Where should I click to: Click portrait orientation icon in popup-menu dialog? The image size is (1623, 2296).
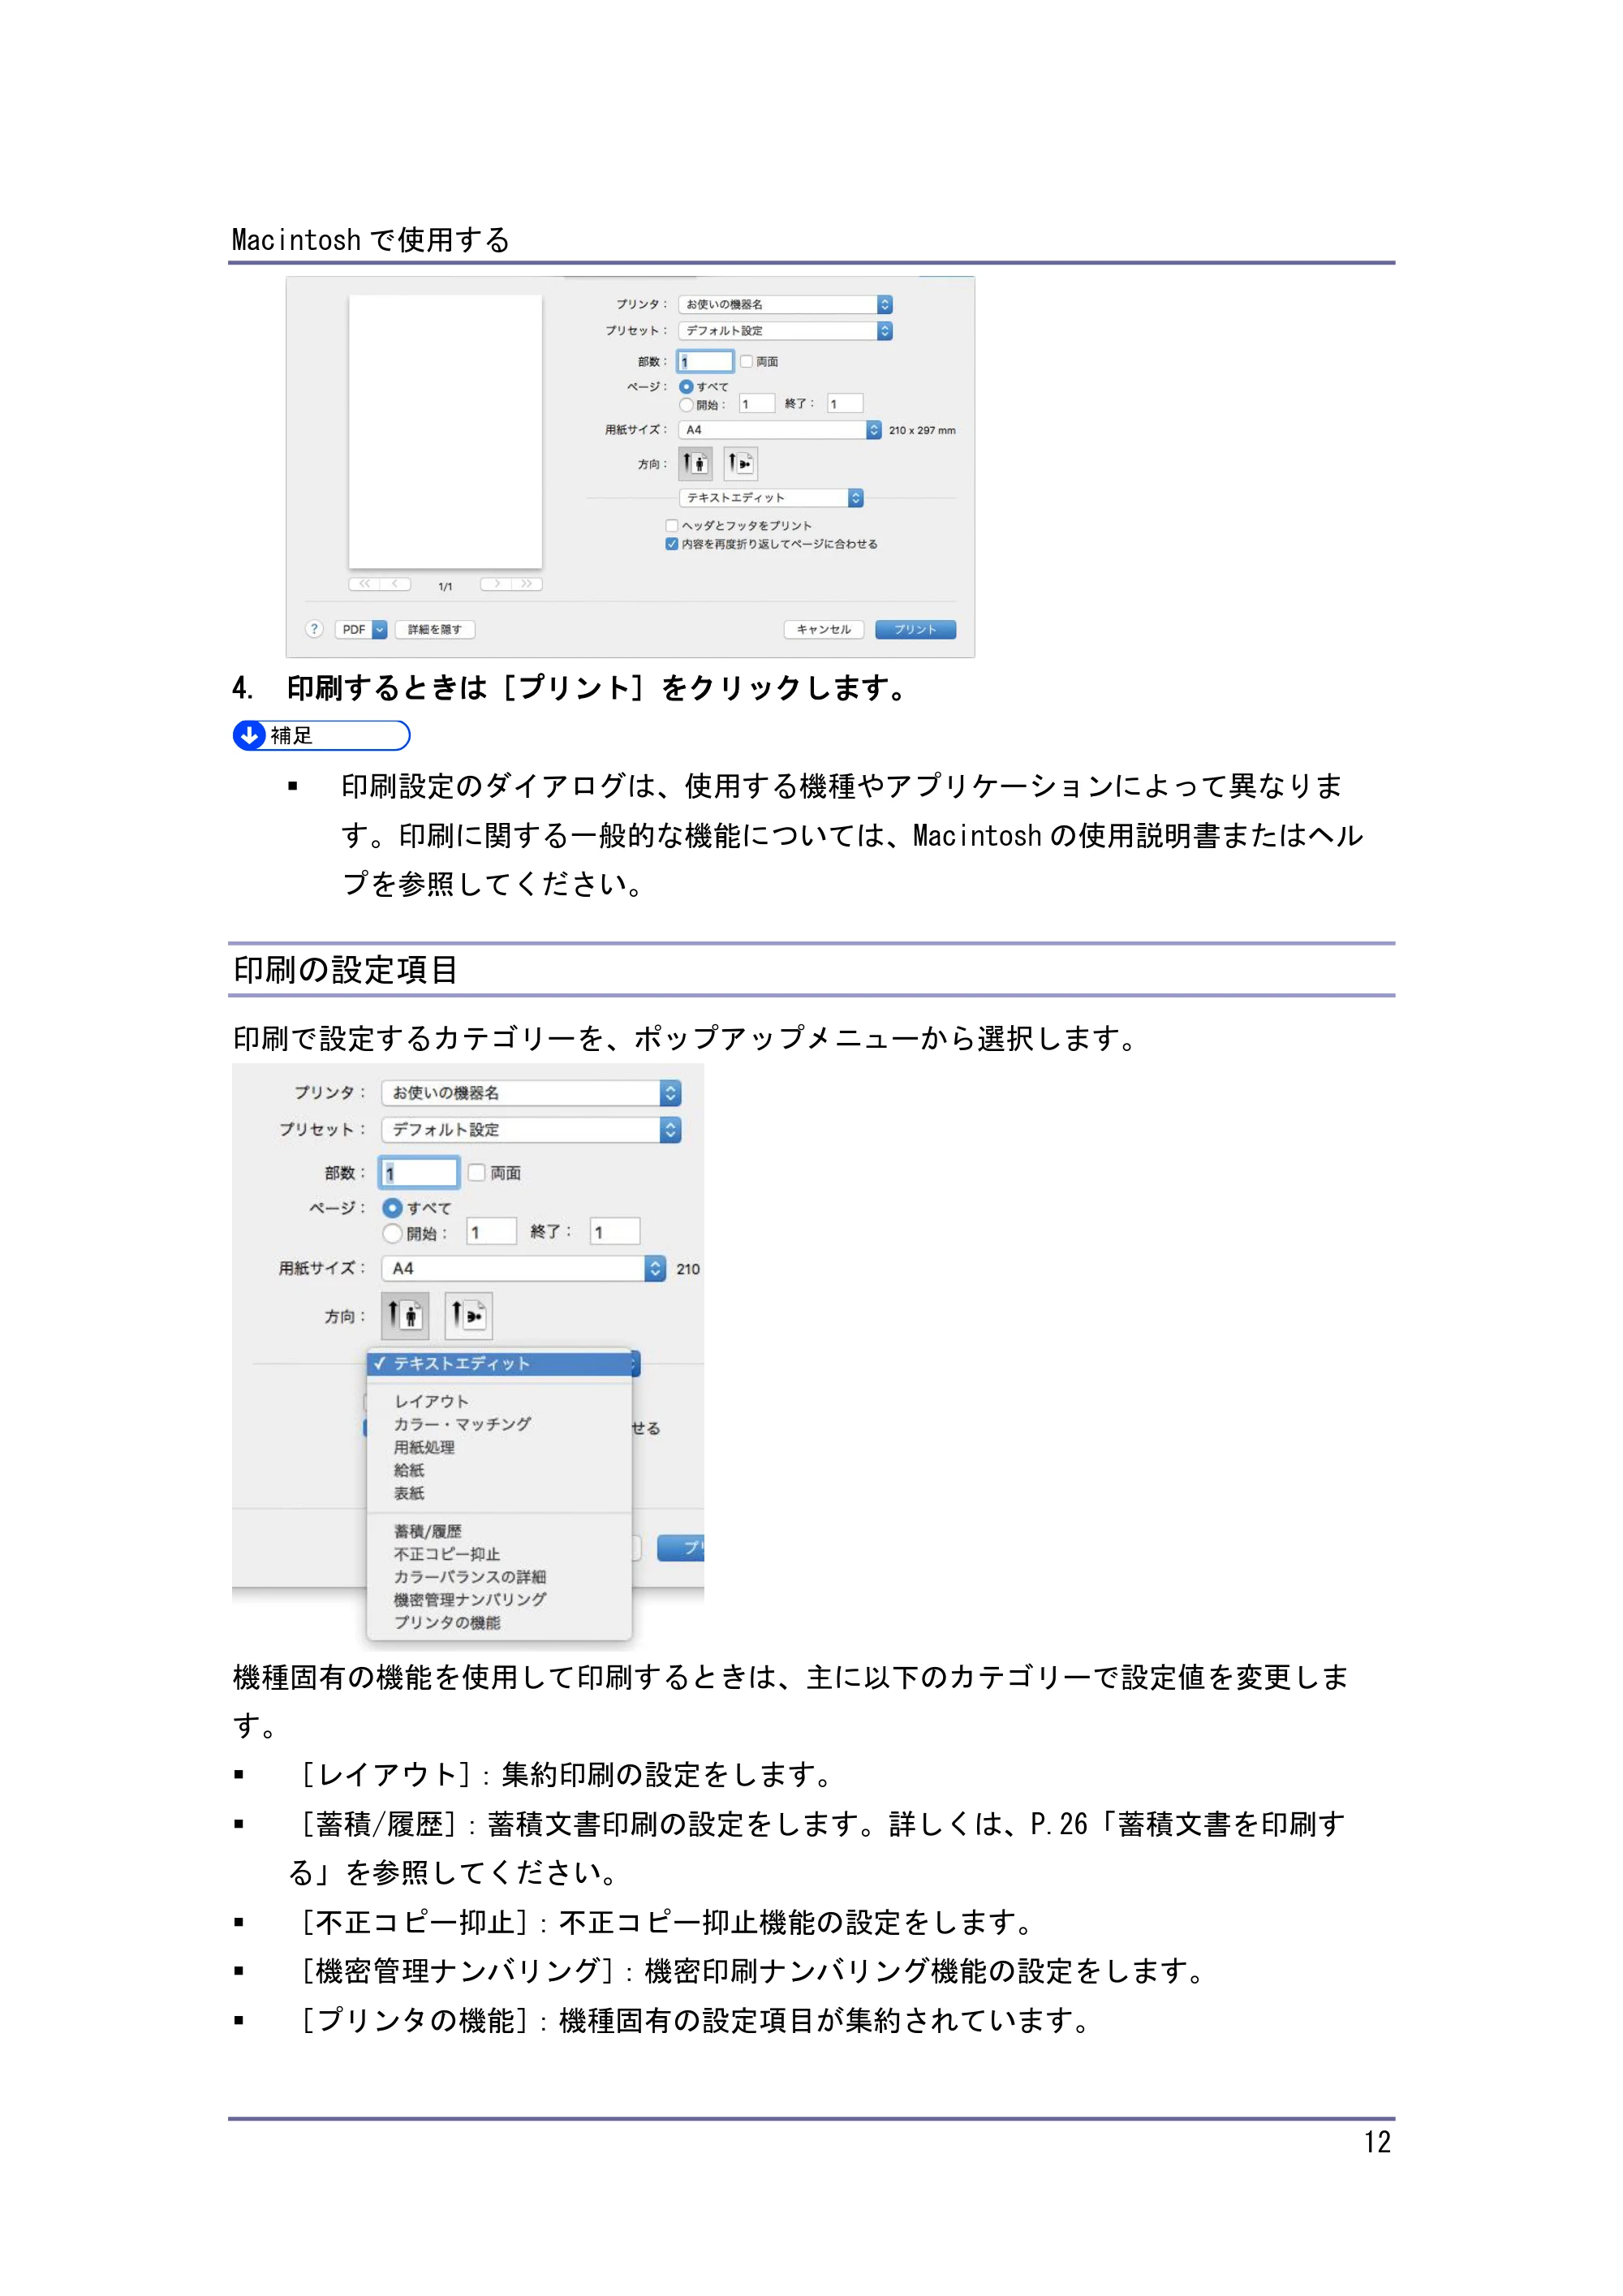click(405, 1315)
